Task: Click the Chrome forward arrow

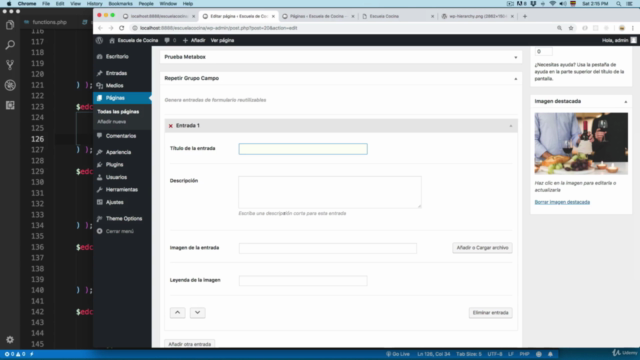Action: 111,28
